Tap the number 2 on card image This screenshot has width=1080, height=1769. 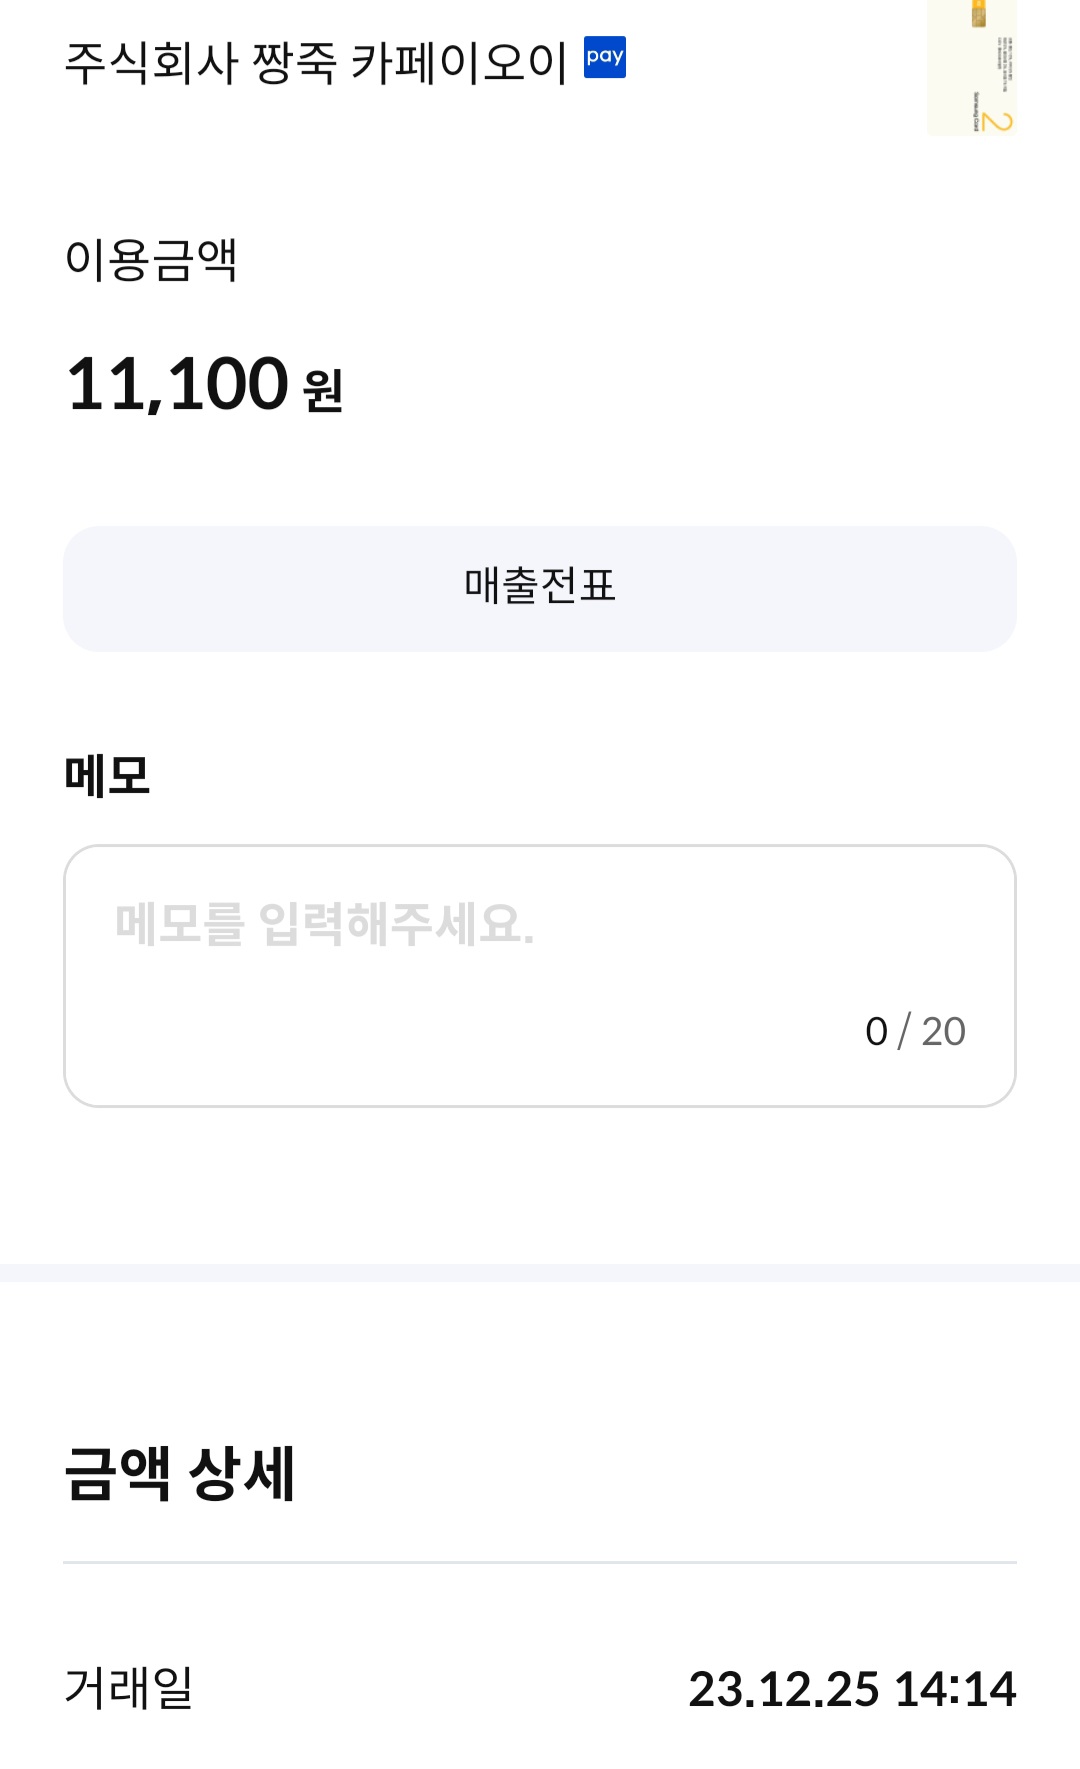(x=996, y=121)
